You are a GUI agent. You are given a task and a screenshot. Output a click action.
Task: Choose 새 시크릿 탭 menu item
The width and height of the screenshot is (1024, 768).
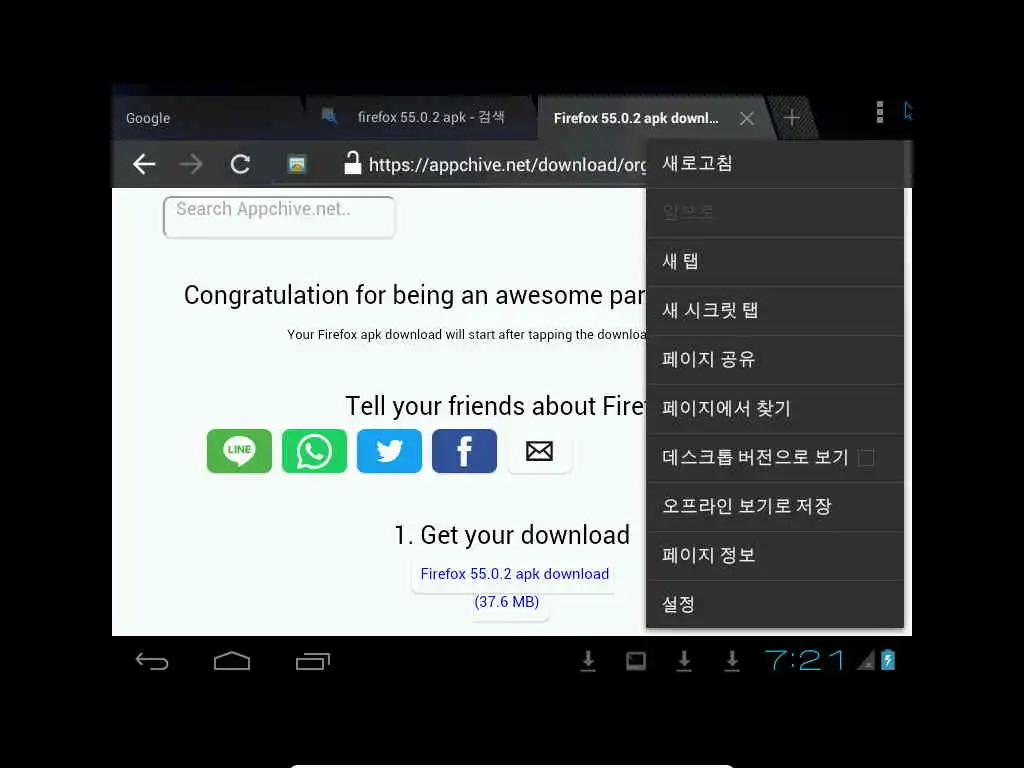click(x=775, y=310)
